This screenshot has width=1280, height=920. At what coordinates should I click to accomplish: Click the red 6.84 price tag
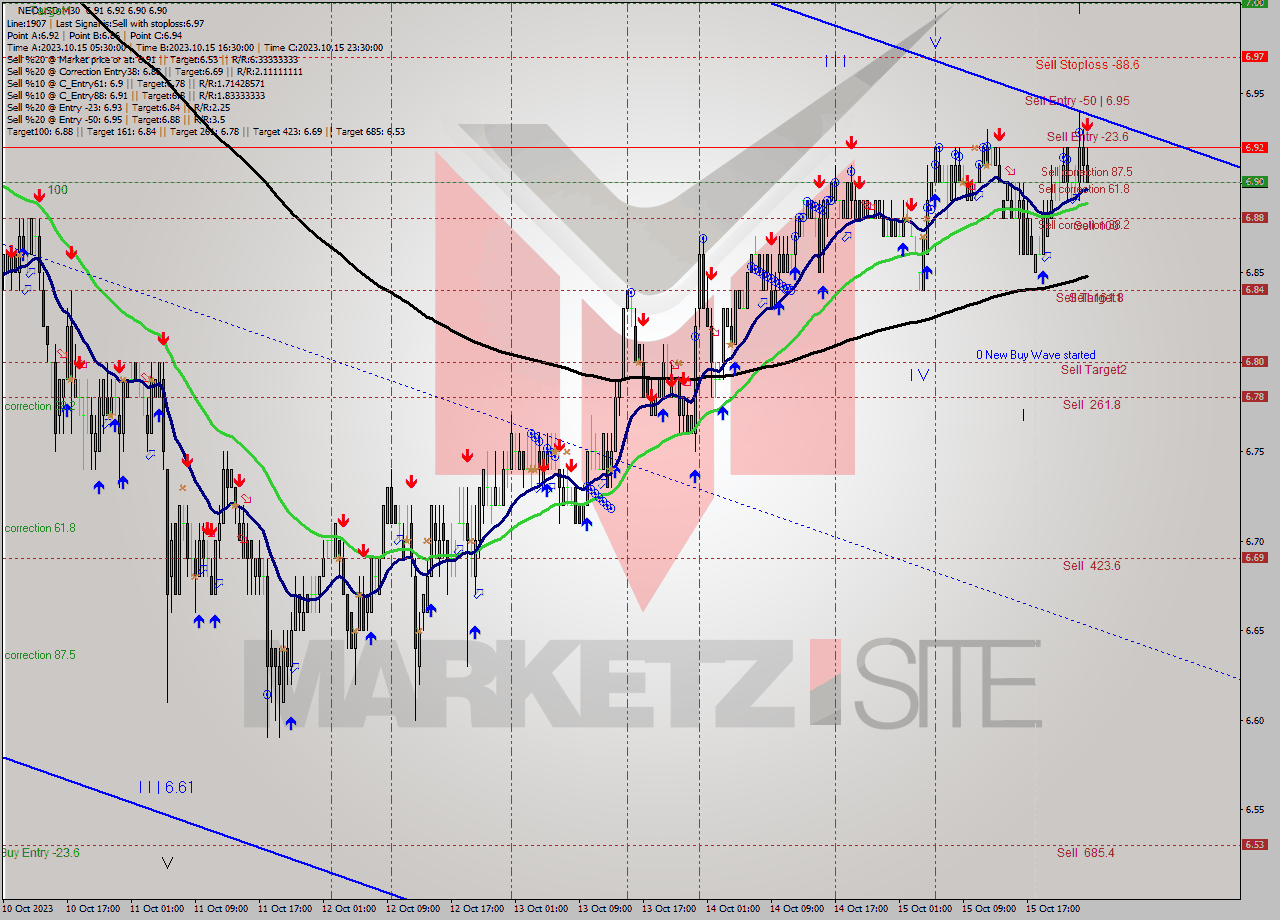point(1254,289)
